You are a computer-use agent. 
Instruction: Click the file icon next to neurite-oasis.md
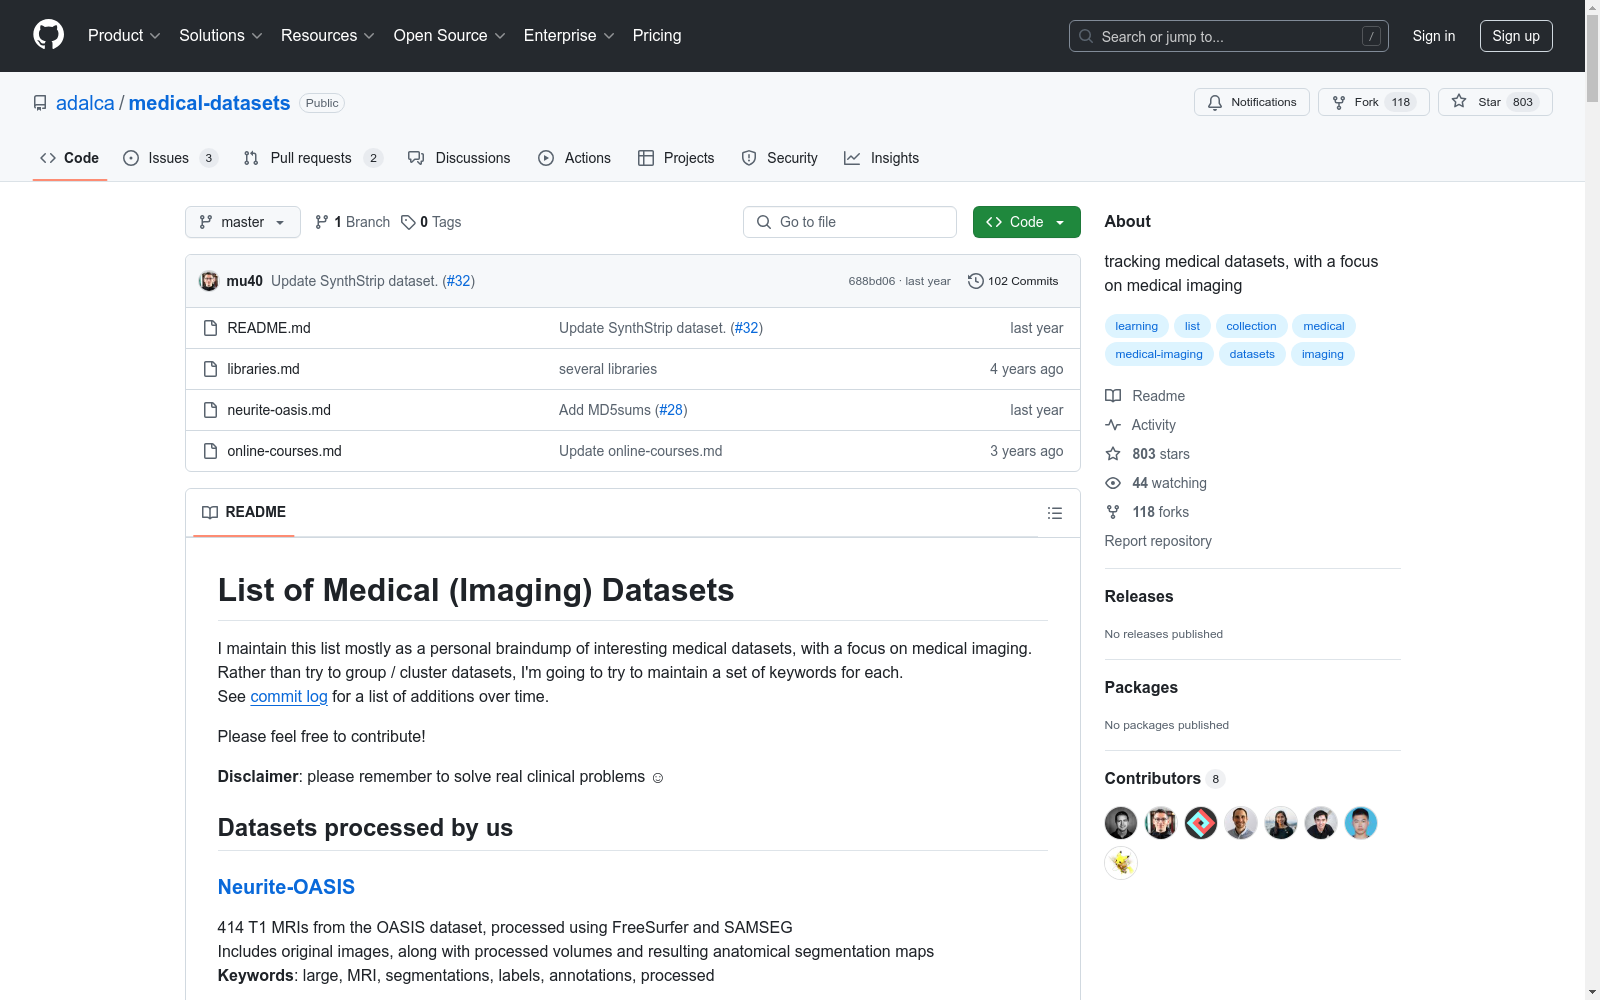pyautogui.click(x=210, y=410)
